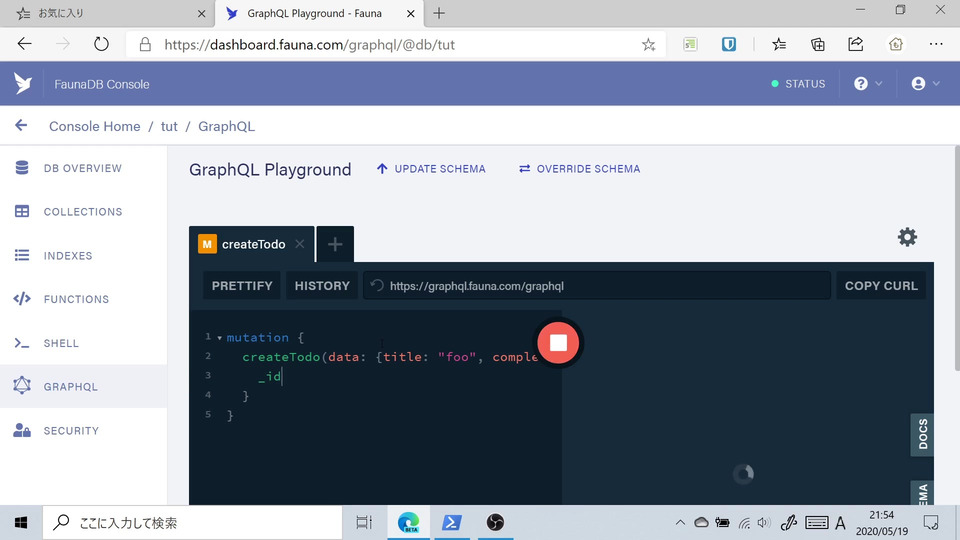The width and height of the screenshot is (960, 540).
Task: Open the volume control tray icon
Action: tap(763, 523)
